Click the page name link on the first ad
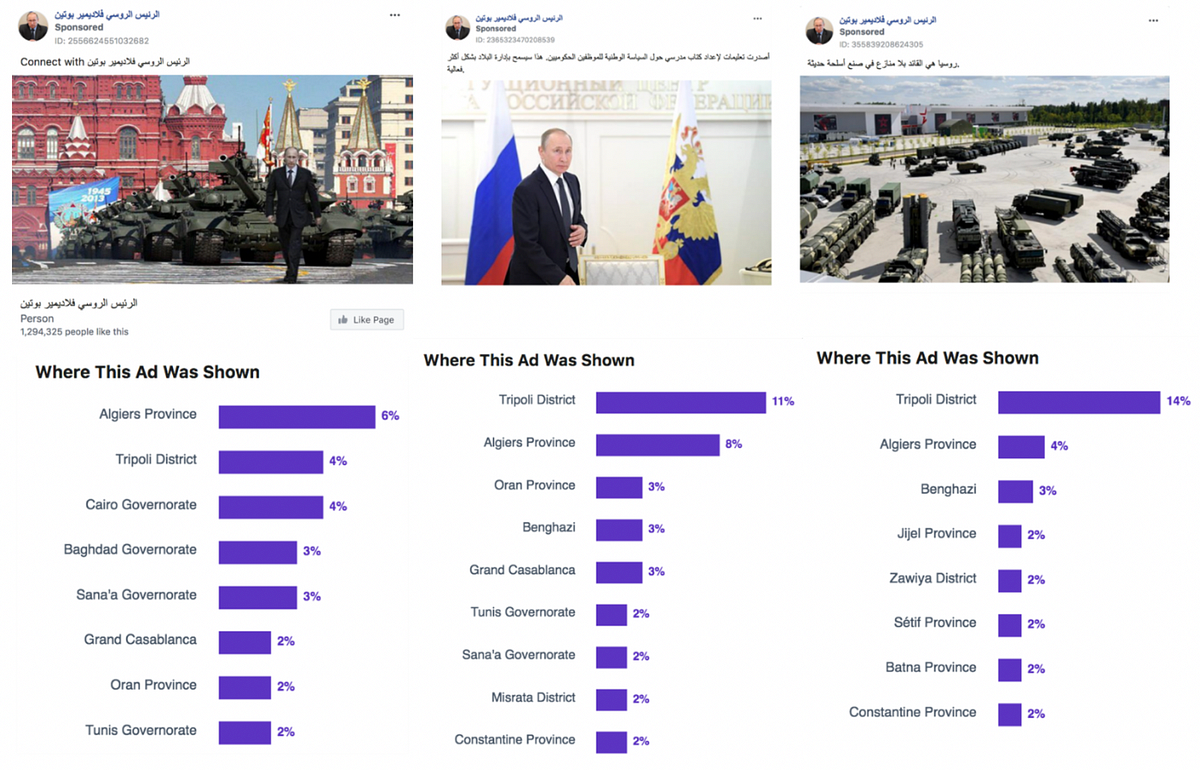Image resolution: width=1200 pixels, height=770 pixels. click(x=107, y=15)
